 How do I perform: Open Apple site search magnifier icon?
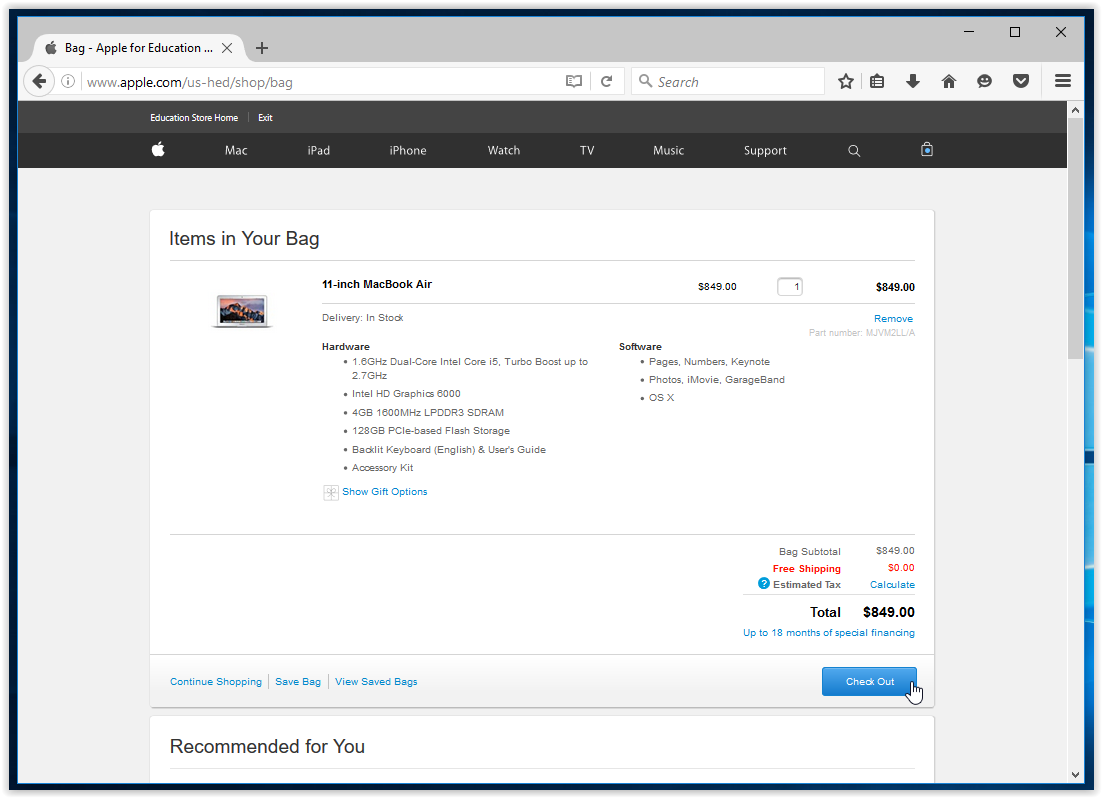[x=854, y=150]
